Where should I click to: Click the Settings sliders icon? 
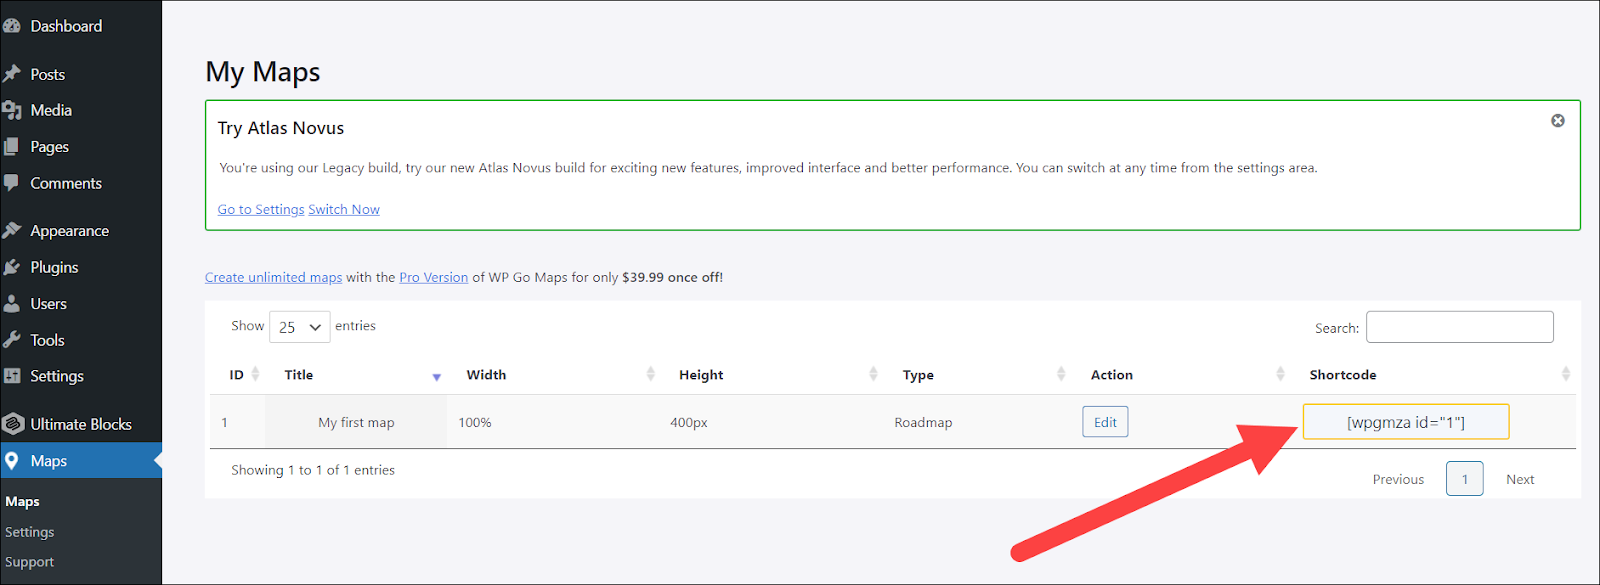point(12,376)
